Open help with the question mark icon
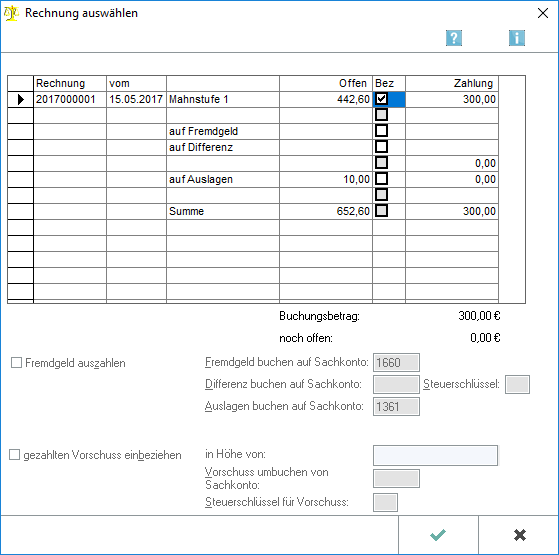Image resolution: width=559 pixels, height=555 pixels. pos(454,38)
